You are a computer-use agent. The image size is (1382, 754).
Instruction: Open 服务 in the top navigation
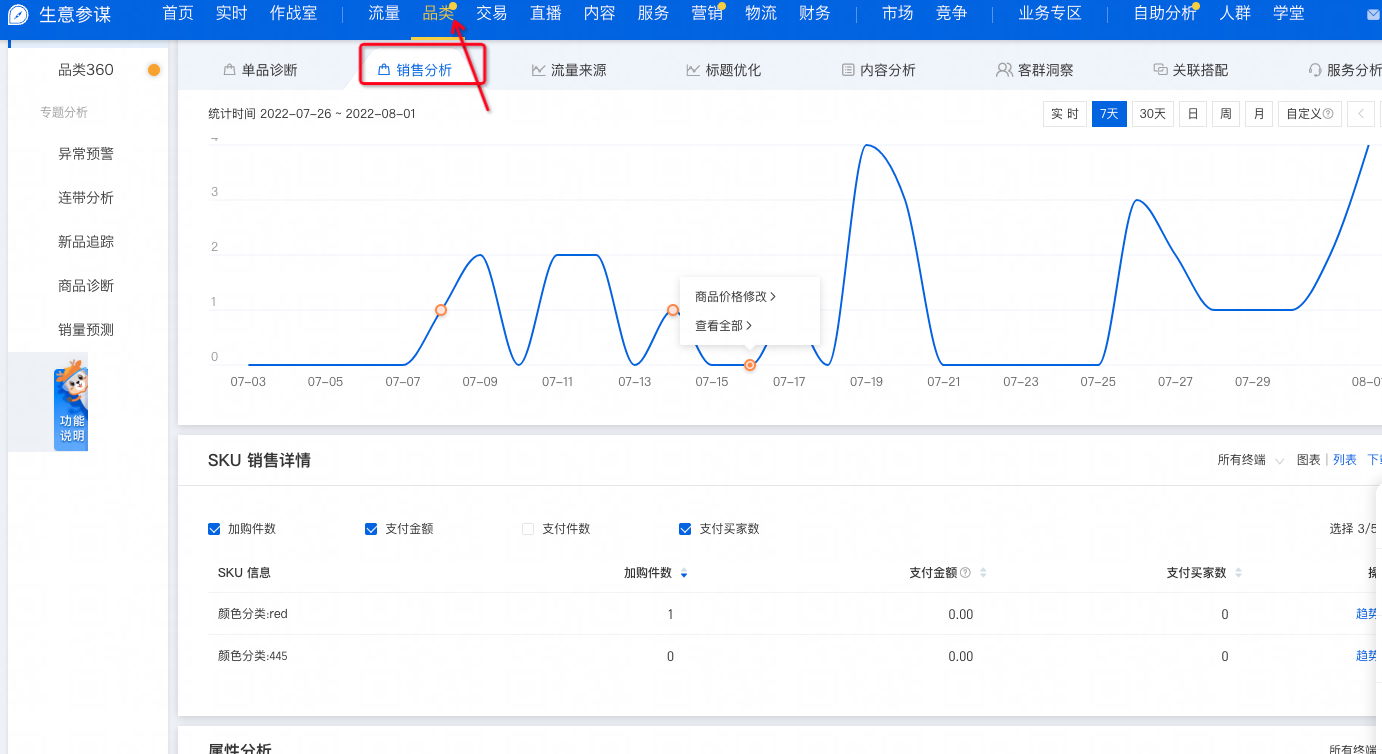pyautogui.click(x=654, y=14)
